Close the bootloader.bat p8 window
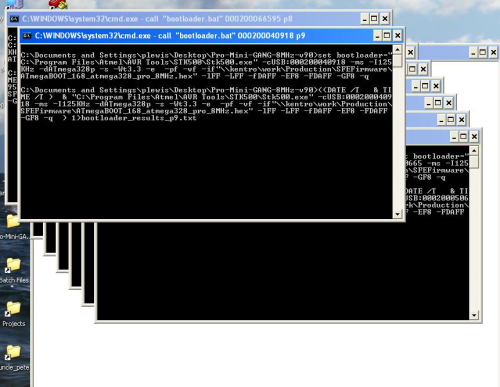The height and width of the screenshot is (387, 500). click(x=385, y=19)
